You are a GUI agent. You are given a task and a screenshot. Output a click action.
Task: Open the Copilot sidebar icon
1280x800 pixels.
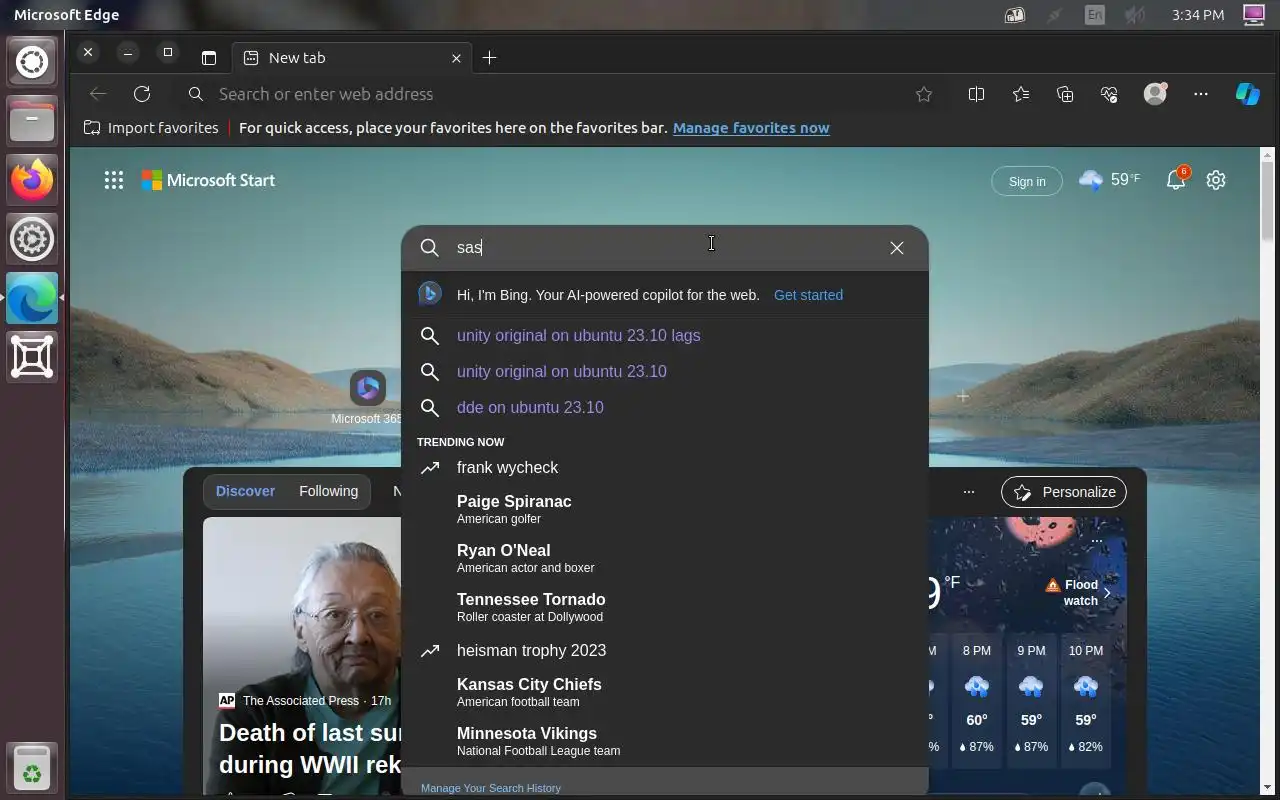click(x=1247, y=94)
